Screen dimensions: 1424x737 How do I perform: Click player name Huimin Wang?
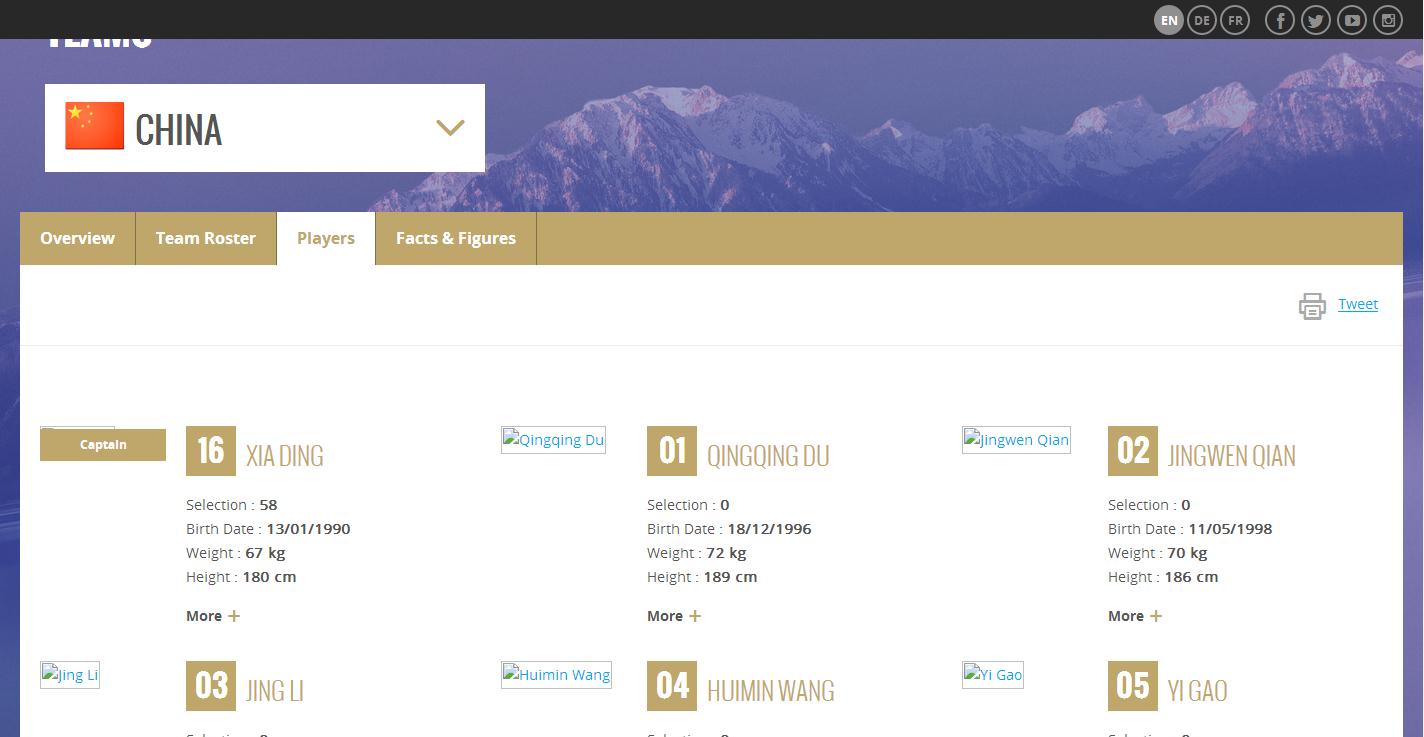770,691
